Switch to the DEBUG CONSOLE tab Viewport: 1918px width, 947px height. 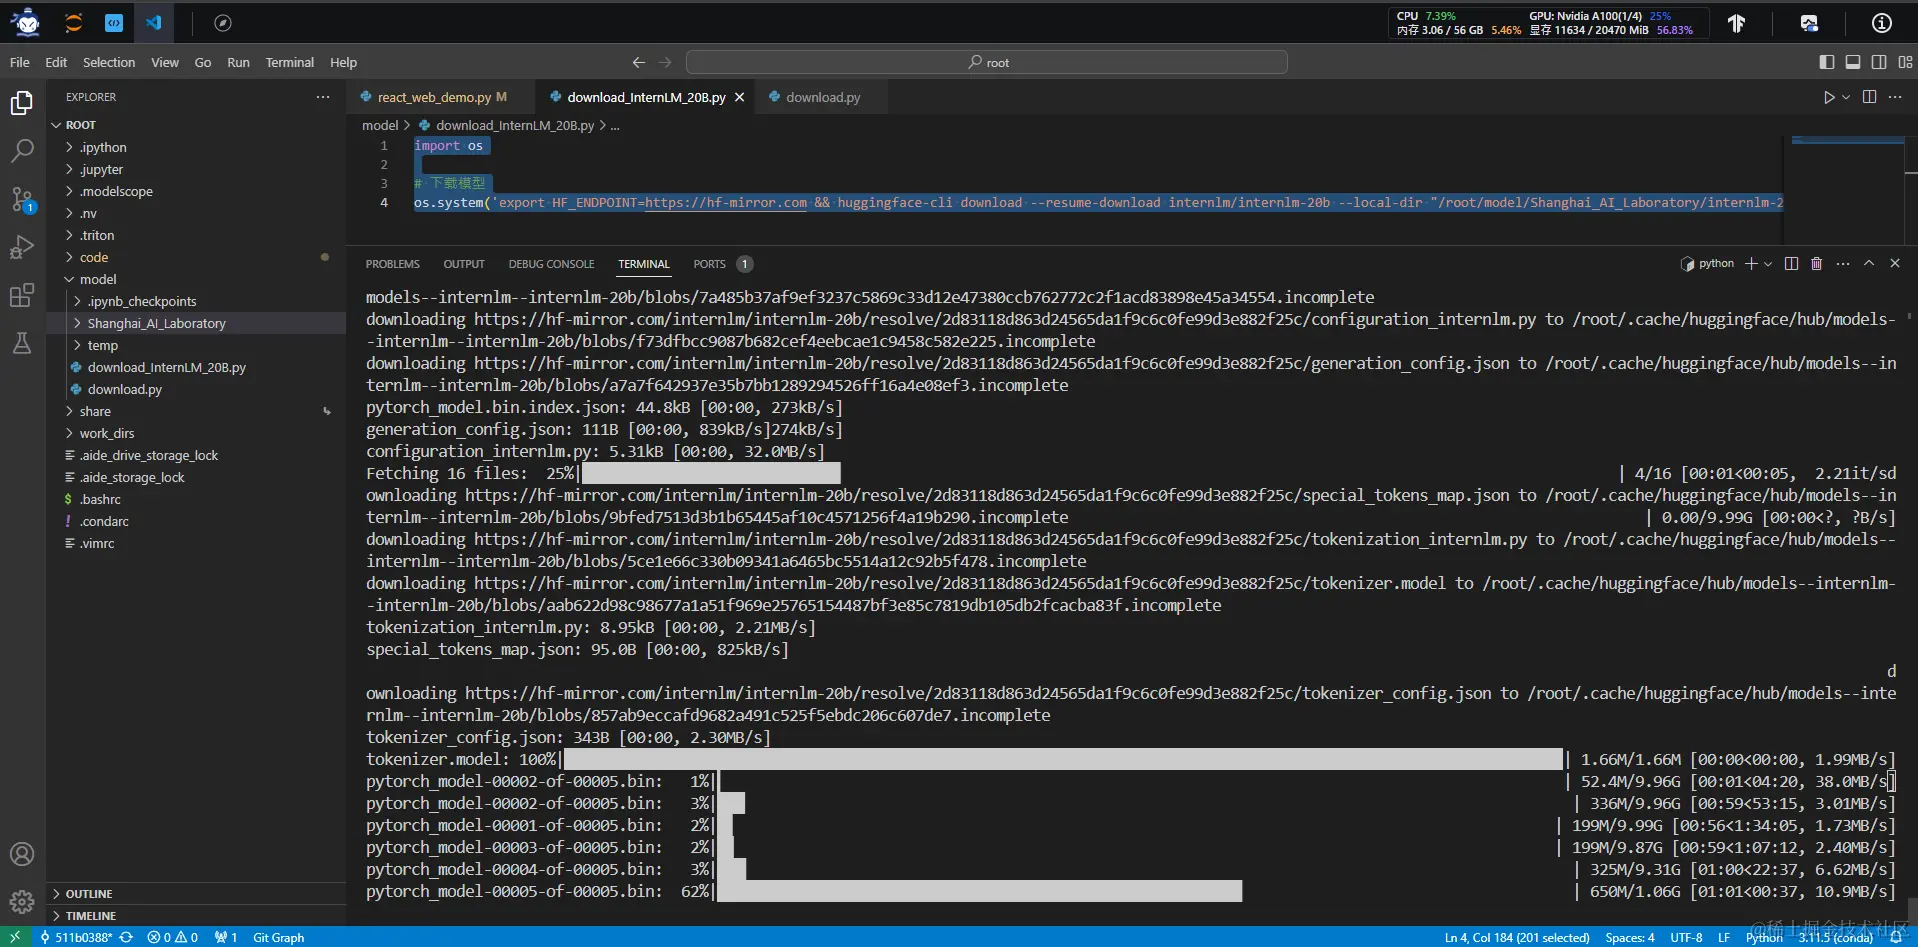(x=551, y=264)
